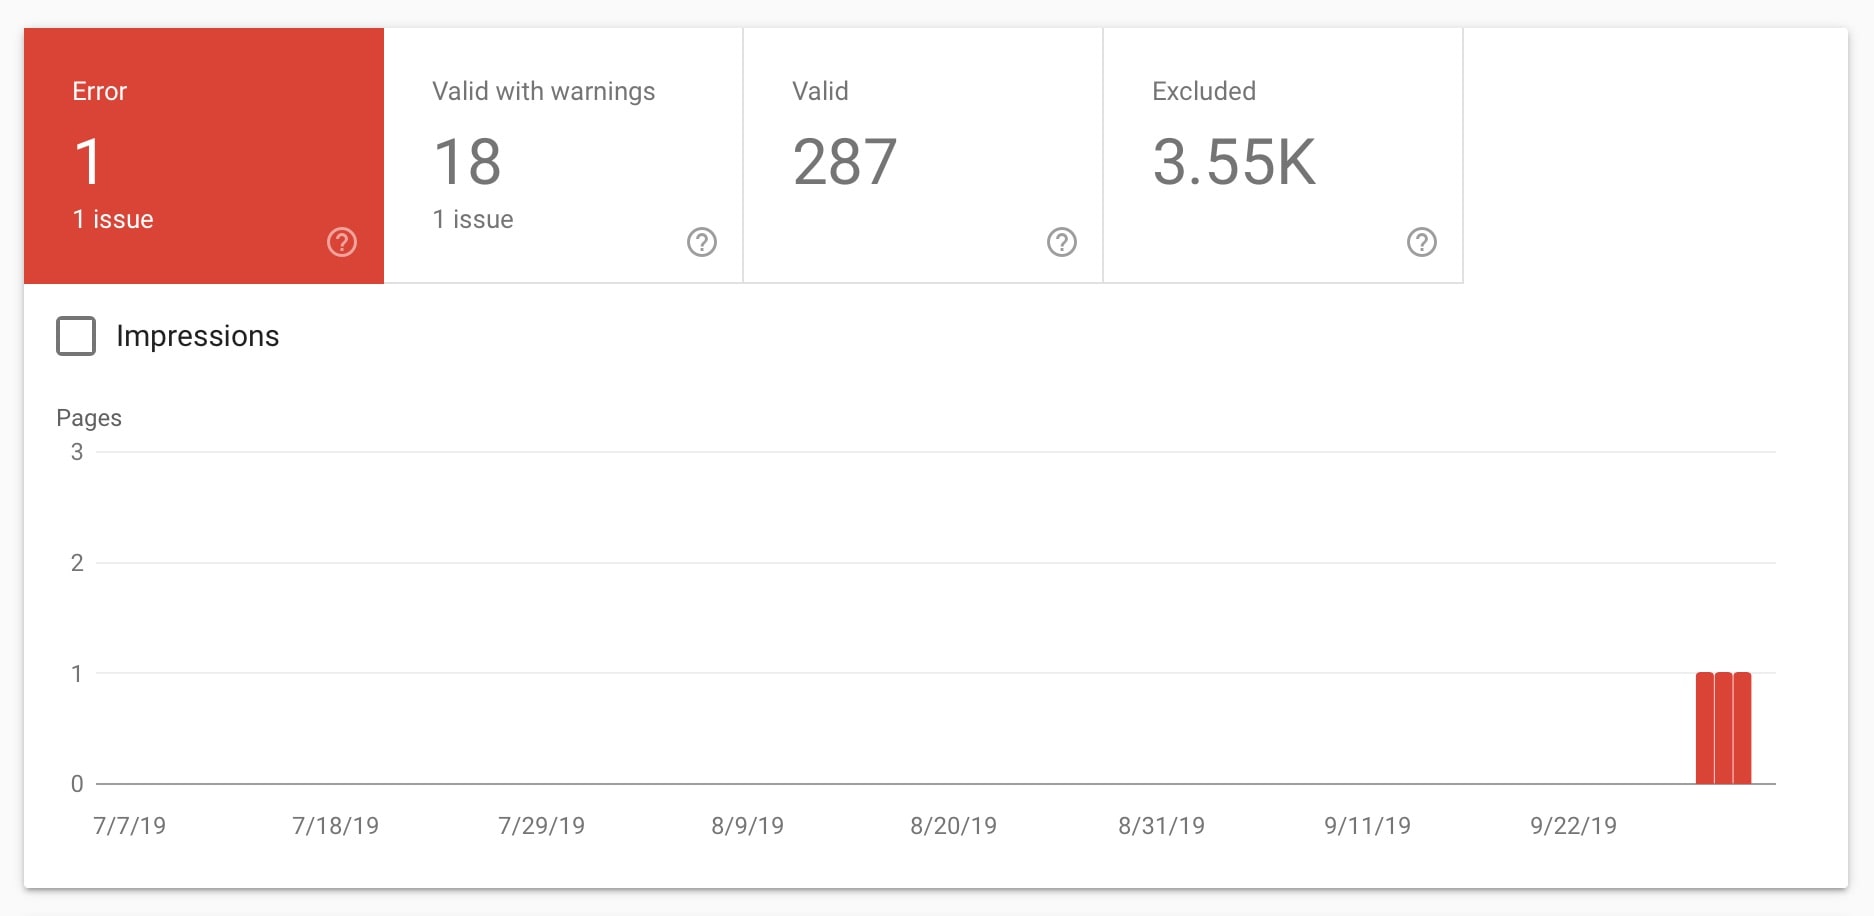Open the Excluded pages tab
This screenshot has height=916, width=1874.
(1283, 155)
